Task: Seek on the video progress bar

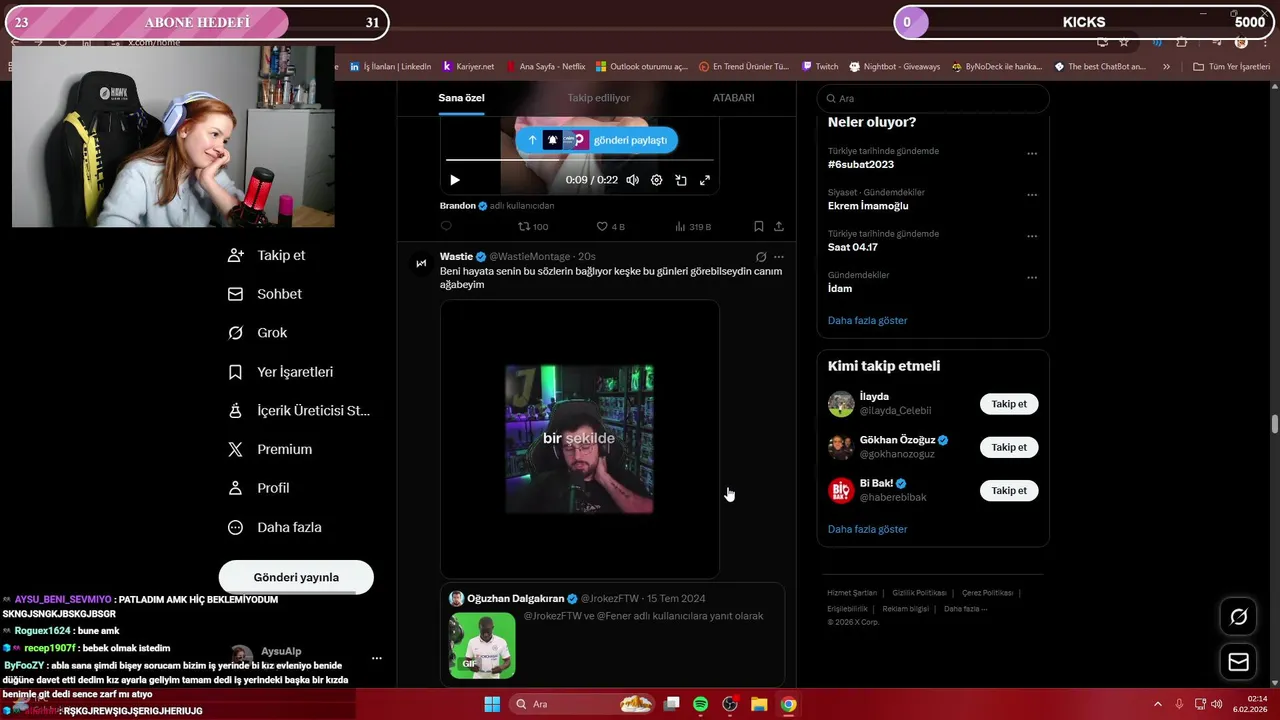Action: (x=580, y=160)
